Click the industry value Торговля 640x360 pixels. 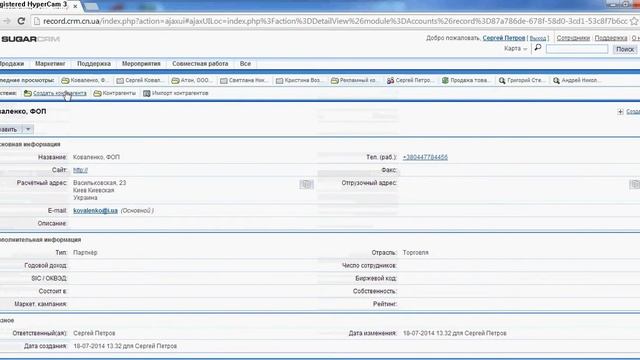coord(416,253)
